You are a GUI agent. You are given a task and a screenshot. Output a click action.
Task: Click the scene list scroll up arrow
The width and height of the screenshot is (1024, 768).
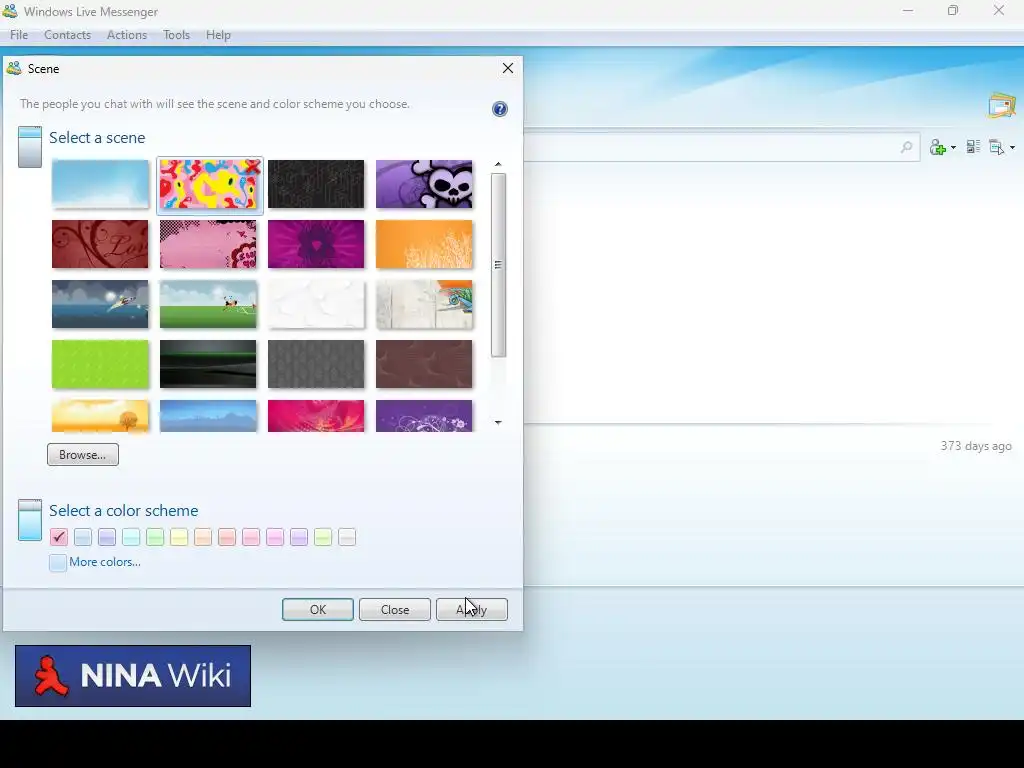point(498,165)
